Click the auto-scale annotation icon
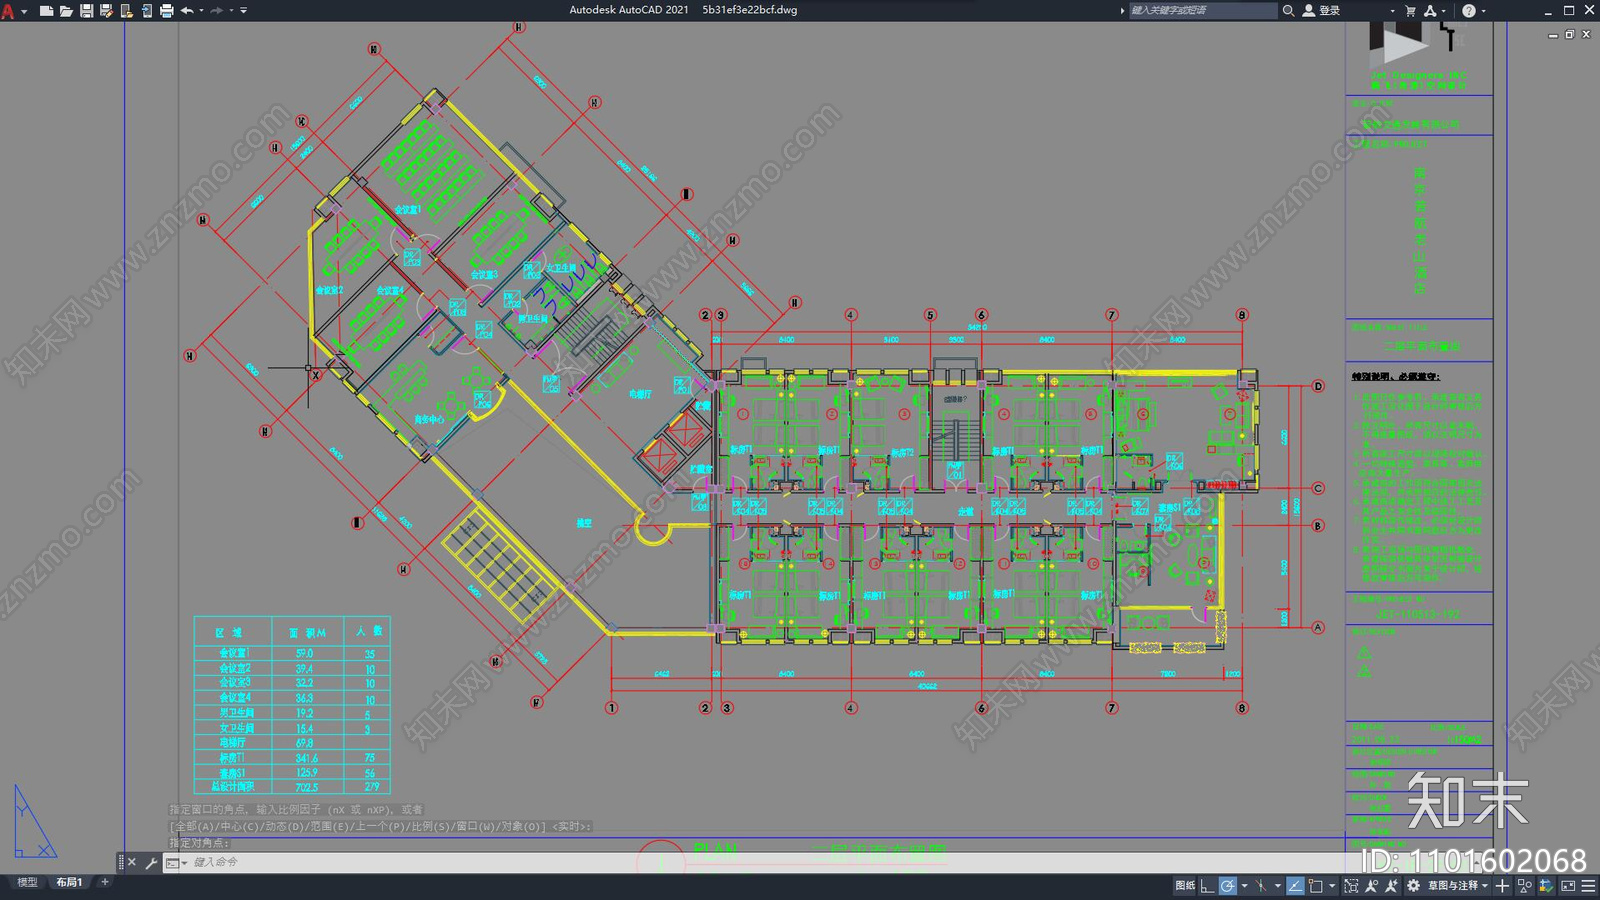 1391,885
